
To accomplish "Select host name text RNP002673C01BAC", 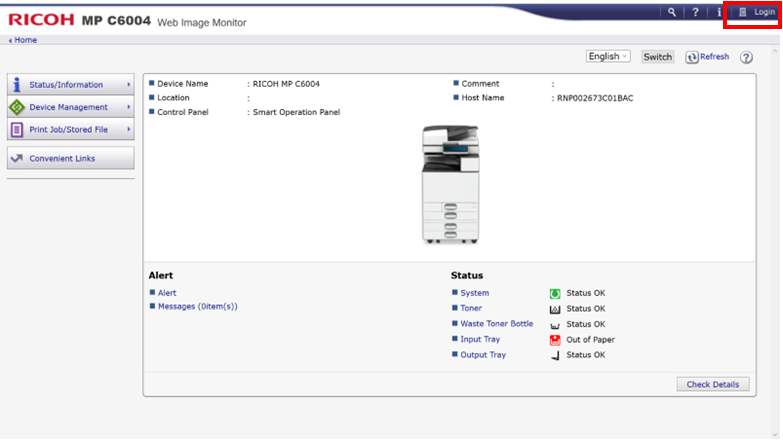I will tap(595, 98).
